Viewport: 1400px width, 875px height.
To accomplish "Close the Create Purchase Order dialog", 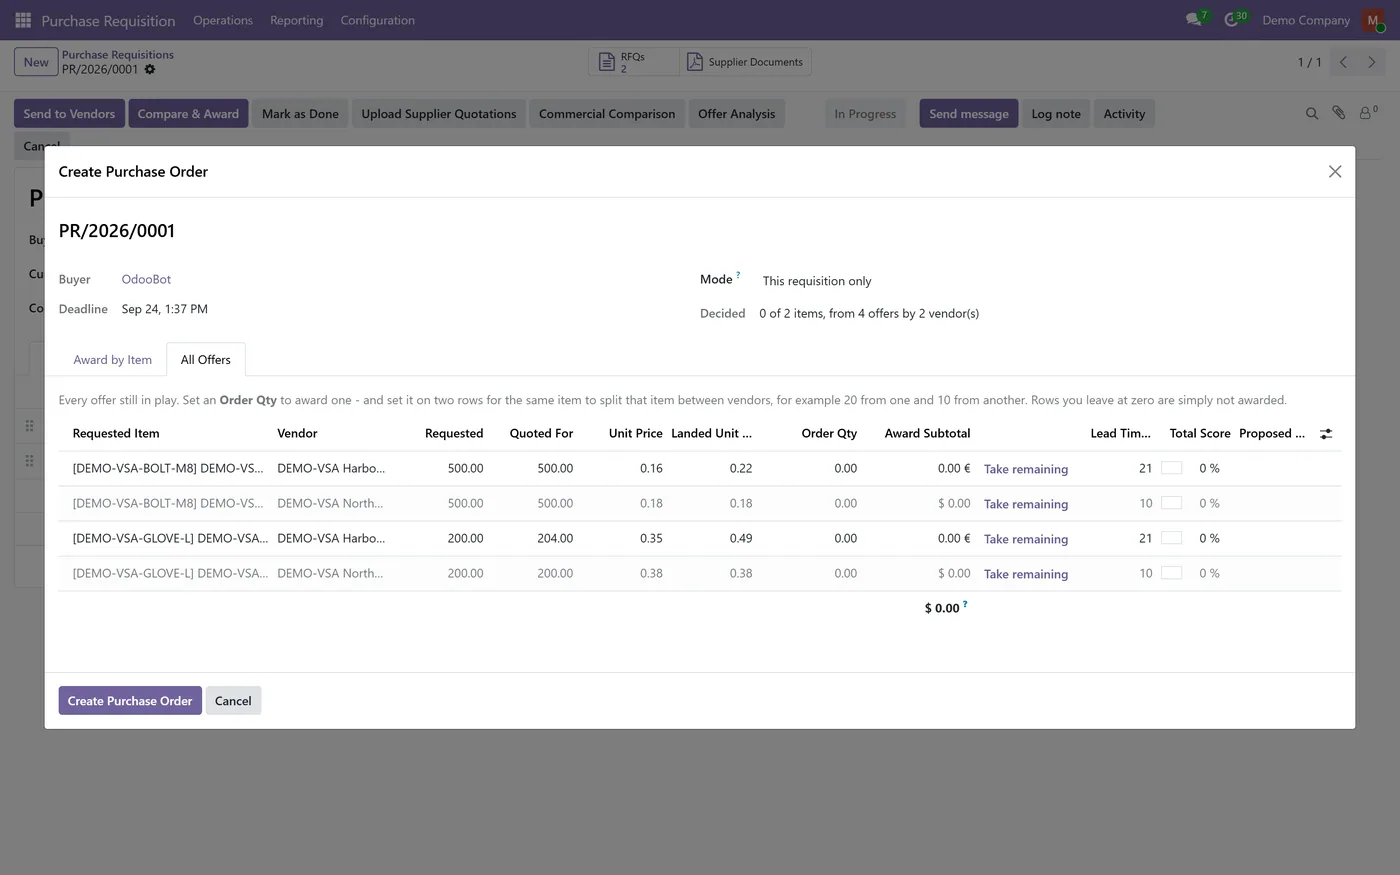I will (1334, 172).
